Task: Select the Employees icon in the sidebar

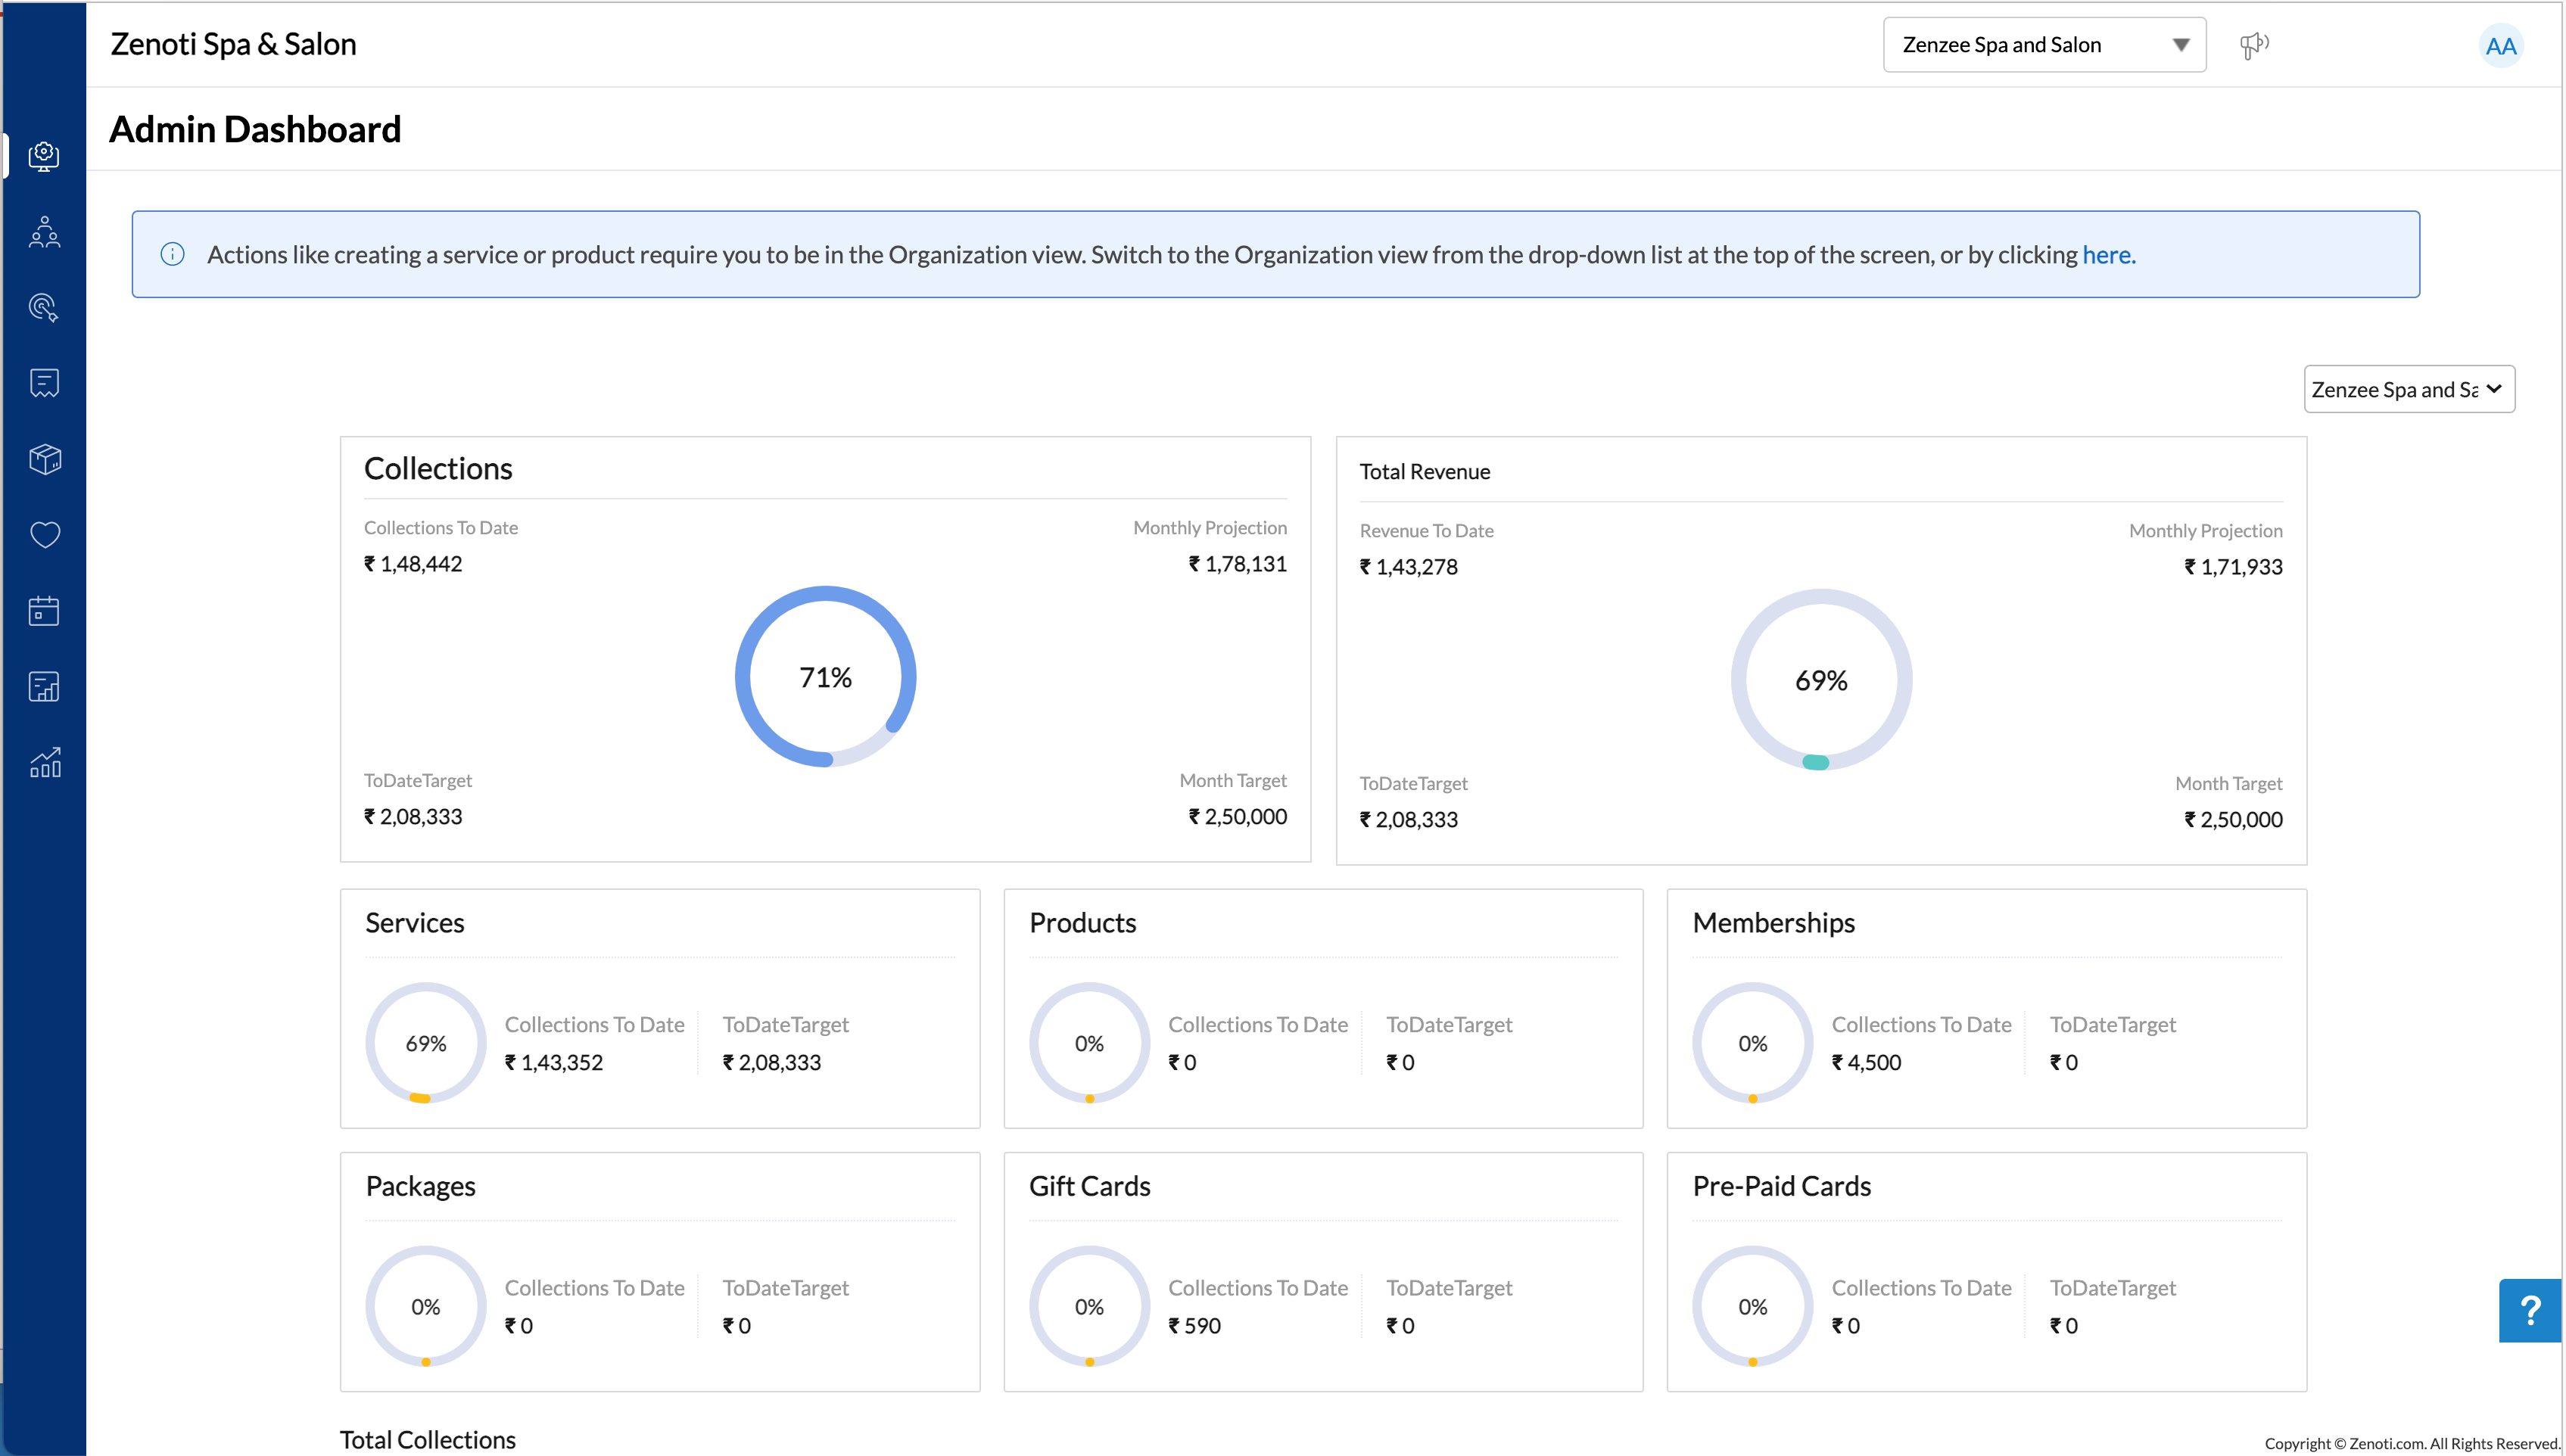Action: 43,231
